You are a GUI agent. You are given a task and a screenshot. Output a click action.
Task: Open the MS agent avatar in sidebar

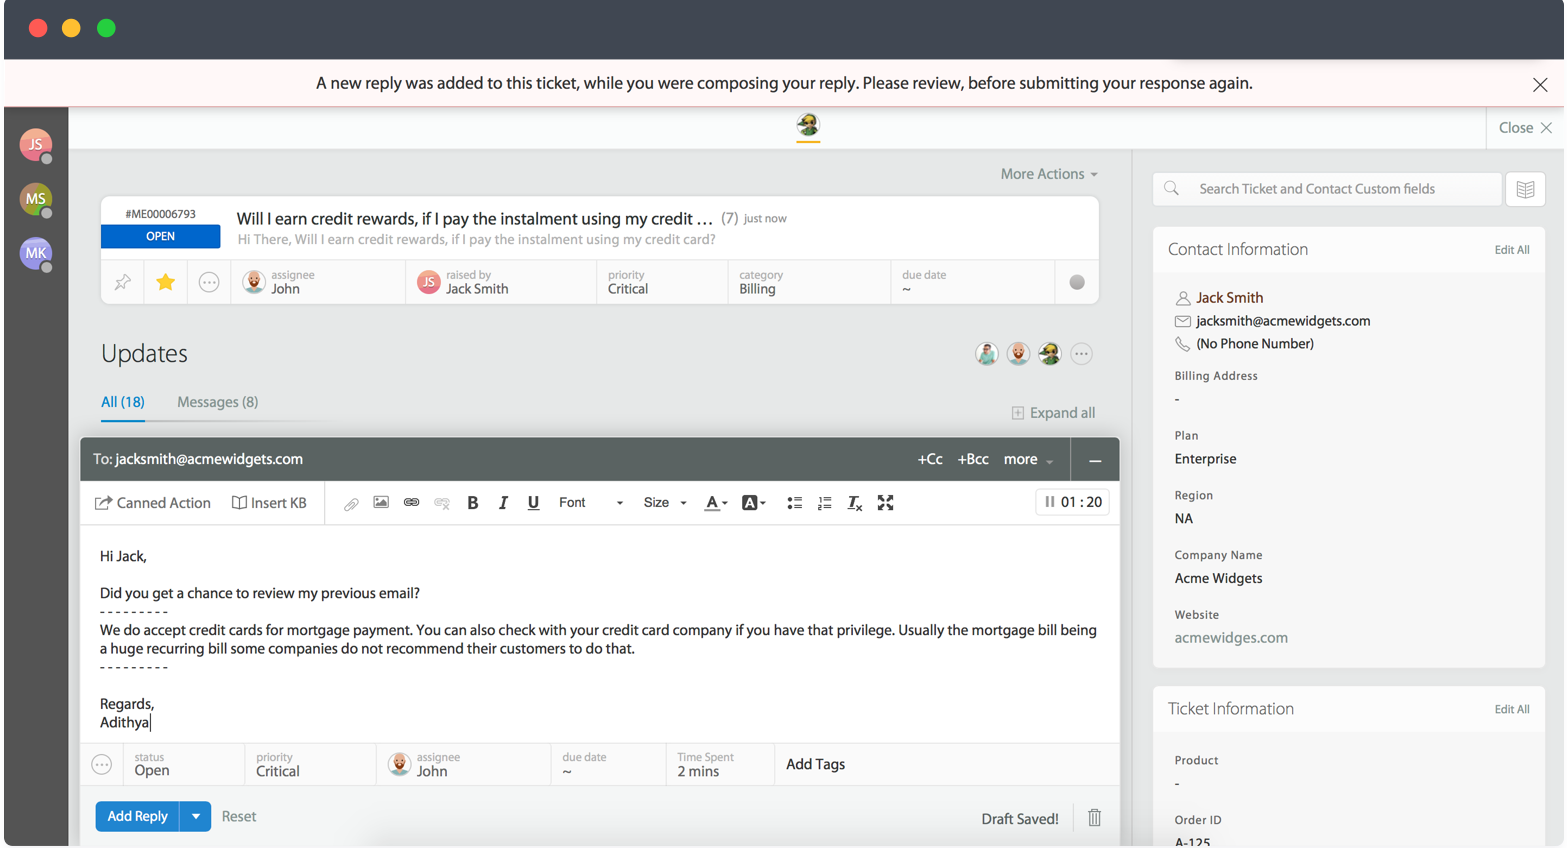click(36, 199)
